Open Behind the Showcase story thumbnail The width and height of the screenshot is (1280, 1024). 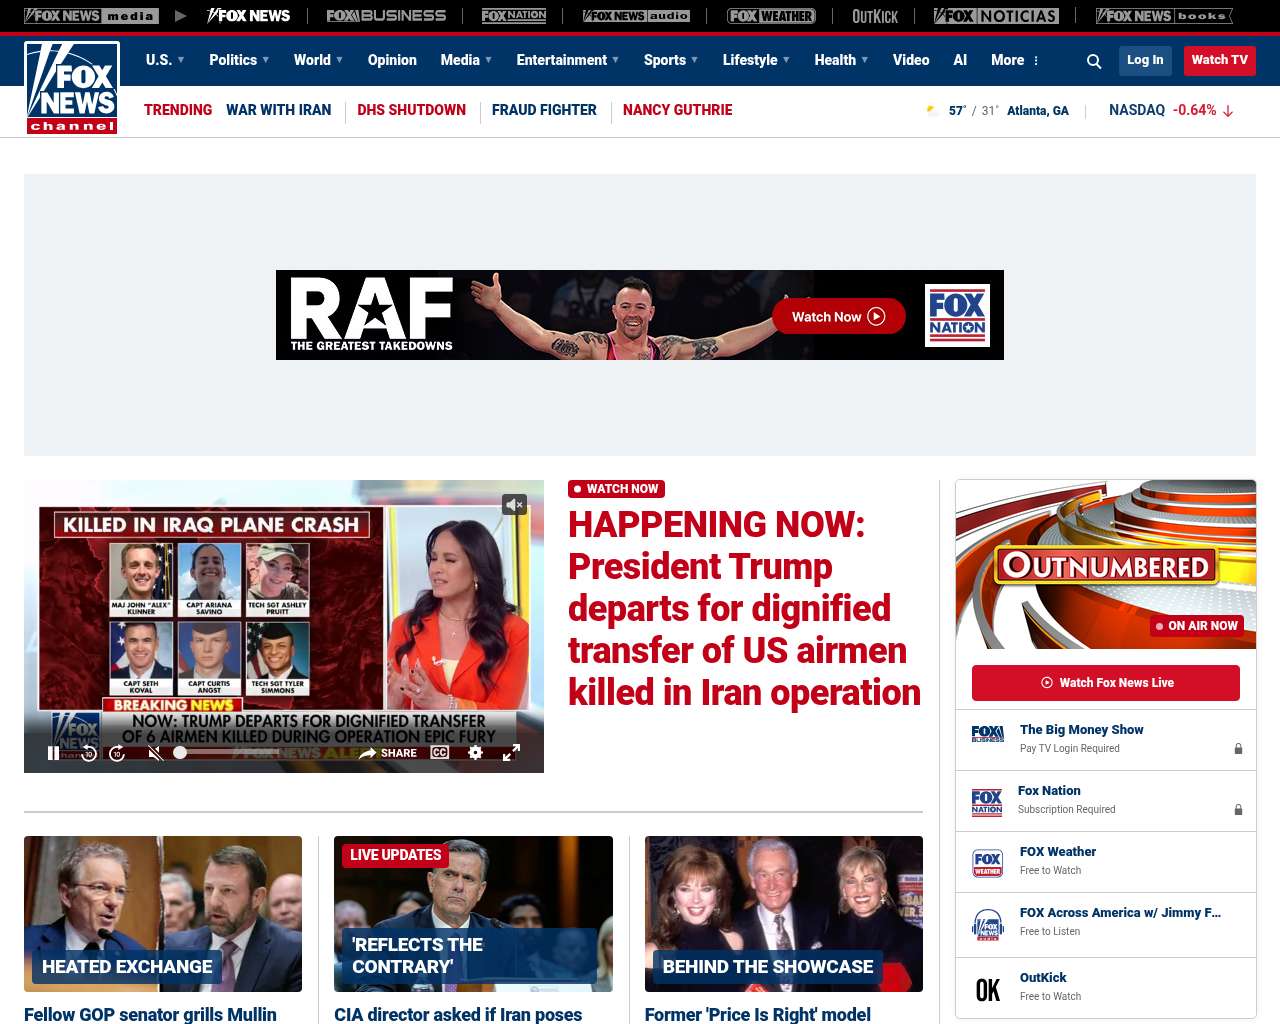[784, 914]
